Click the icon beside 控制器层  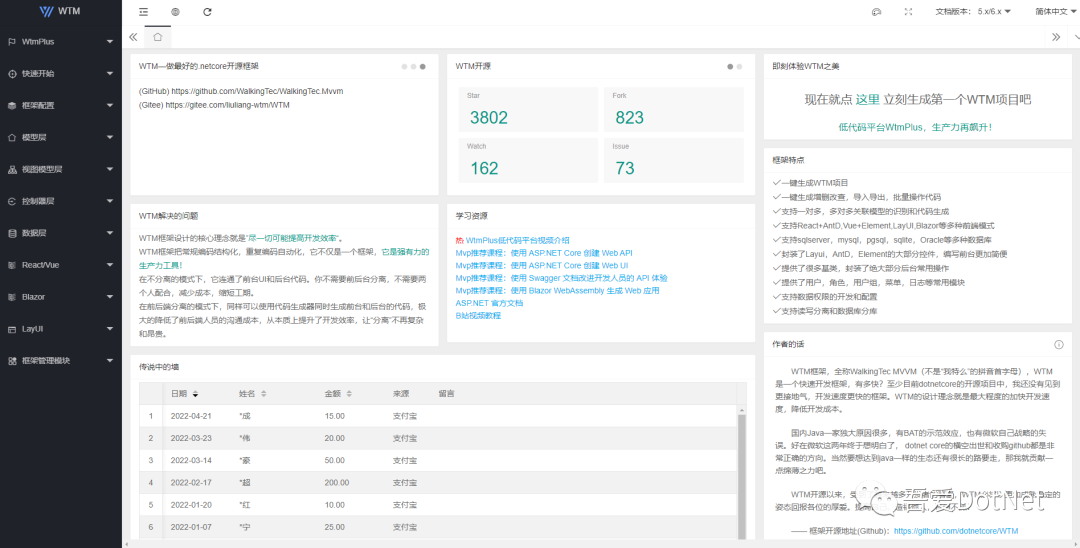pyautogui.click(x=12, y=201)
